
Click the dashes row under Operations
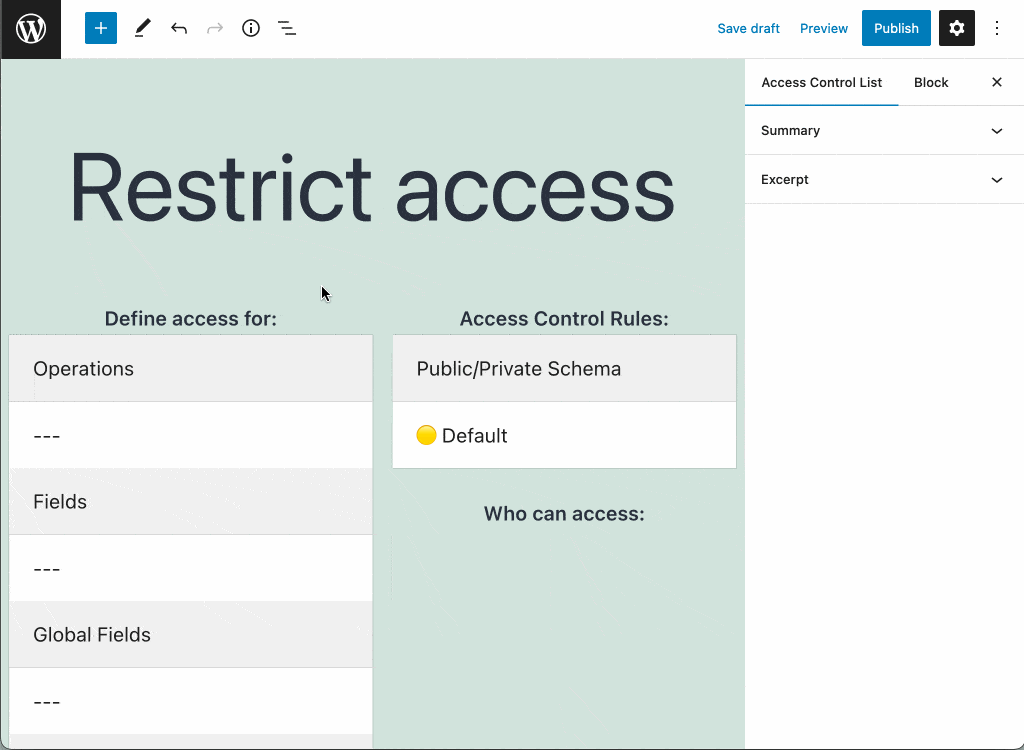pos(191,435)
